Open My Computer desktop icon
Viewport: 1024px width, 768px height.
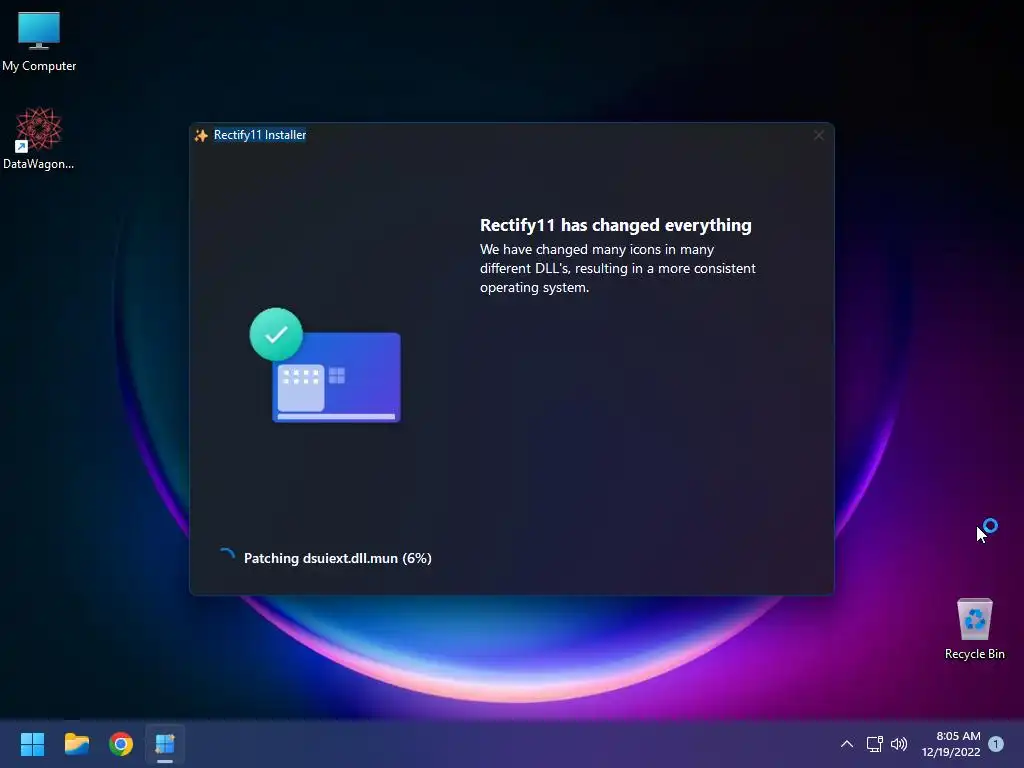[39, 41]
